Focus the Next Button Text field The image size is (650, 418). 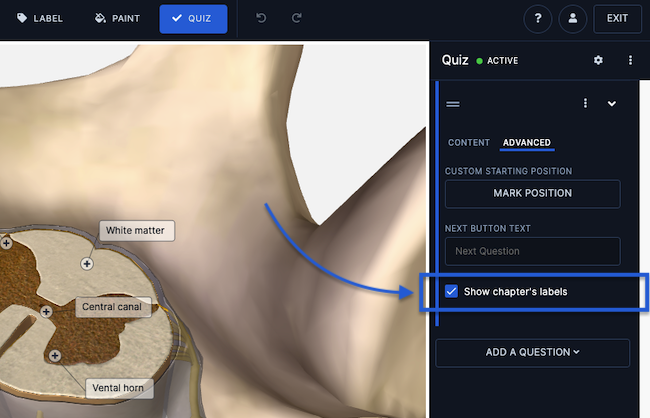click(x=533, y=251)
